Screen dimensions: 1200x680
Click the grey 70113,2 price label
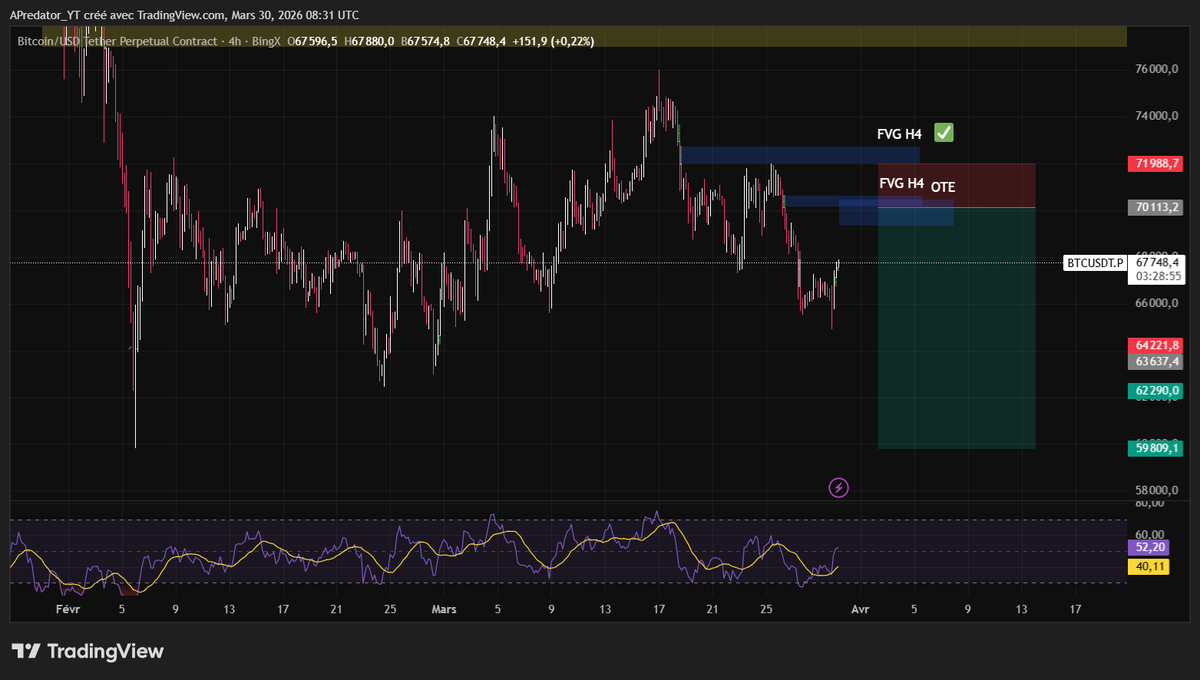pos(1156,208)
